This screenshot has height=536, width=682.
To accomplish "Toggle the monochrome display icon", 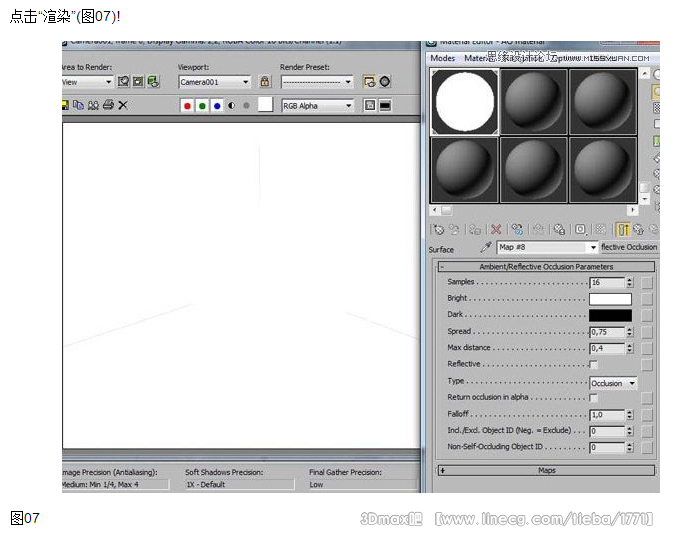I will 247,105.
